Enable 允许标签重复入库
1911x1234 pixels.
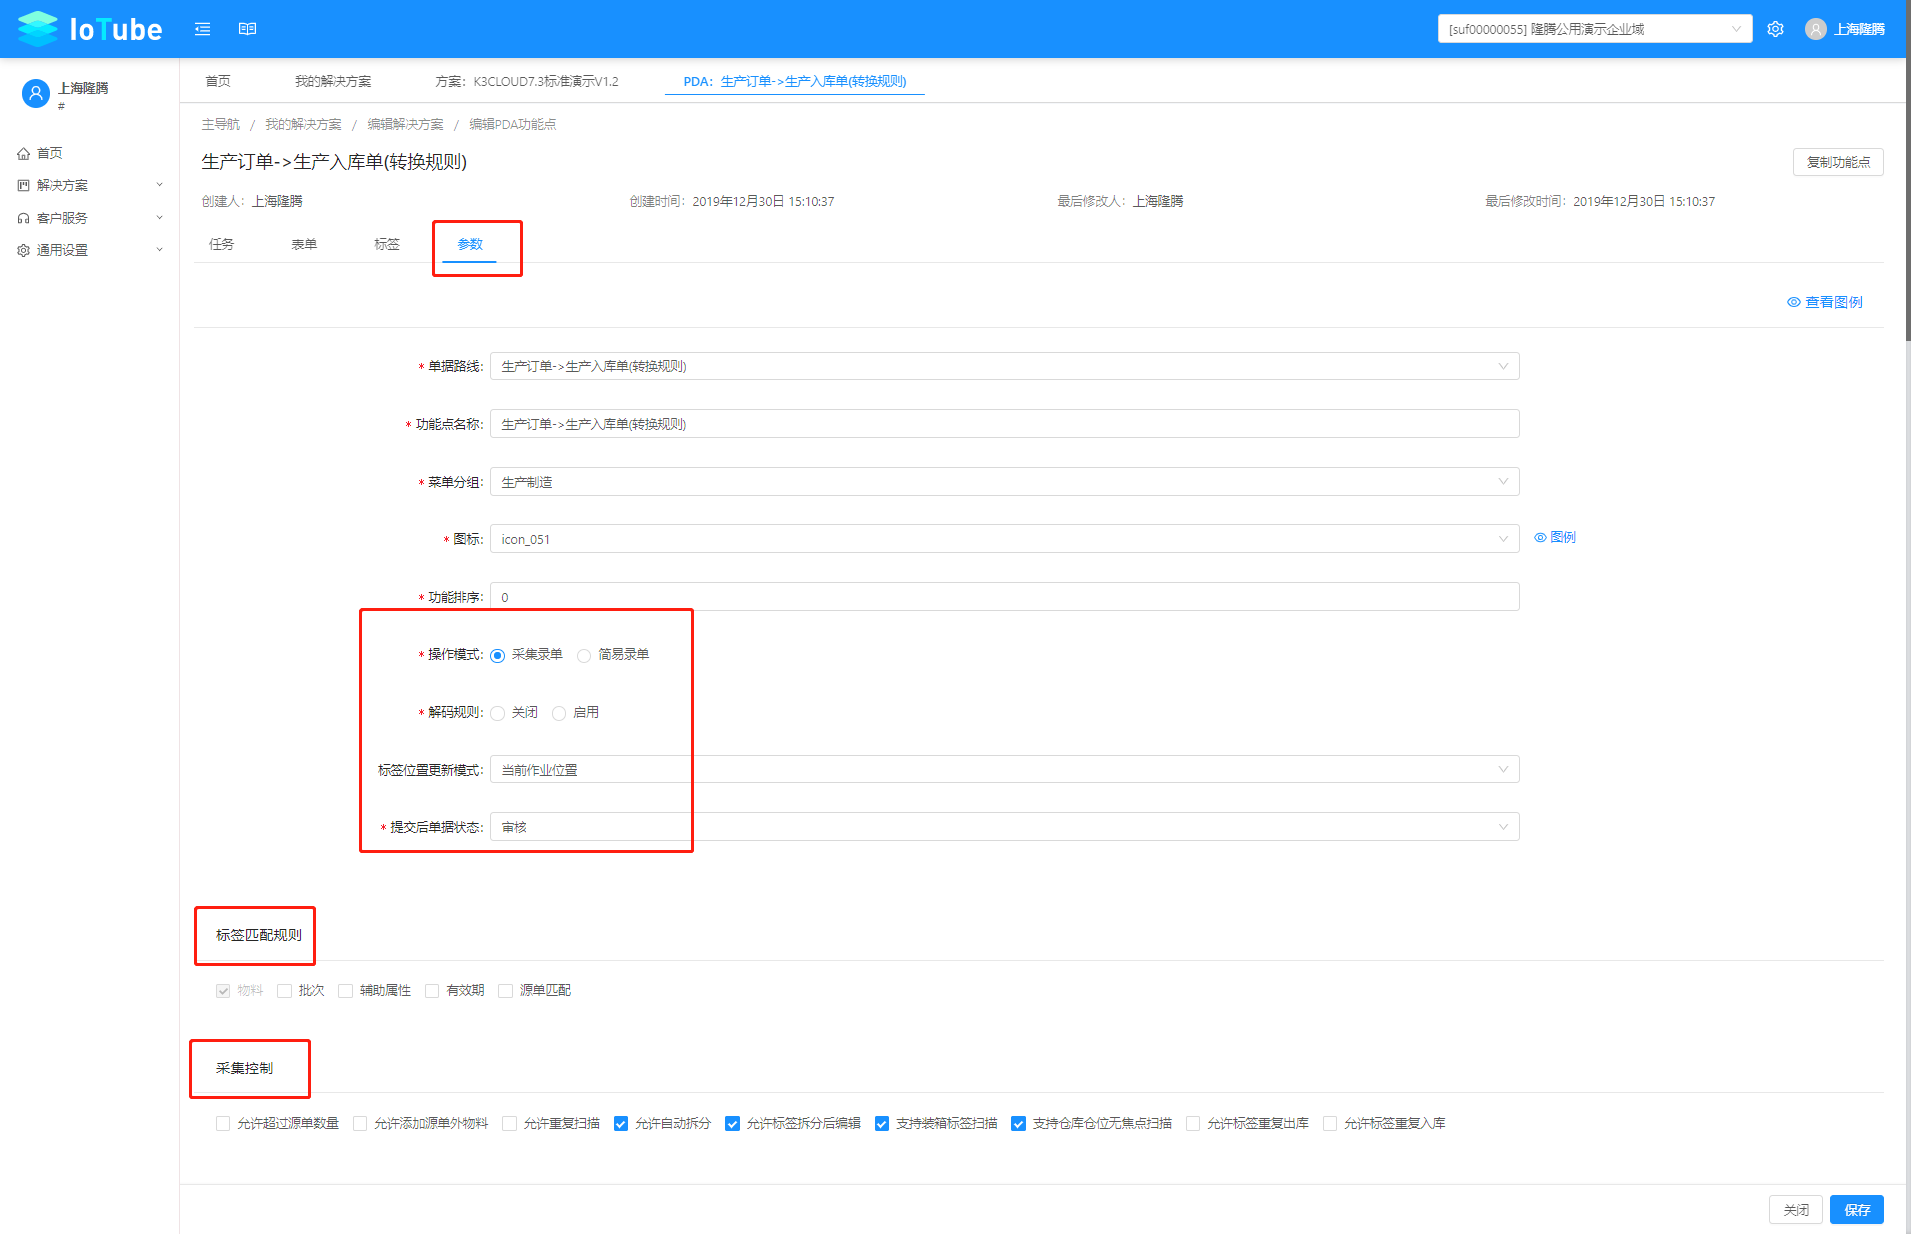tap(1330, 1124)
